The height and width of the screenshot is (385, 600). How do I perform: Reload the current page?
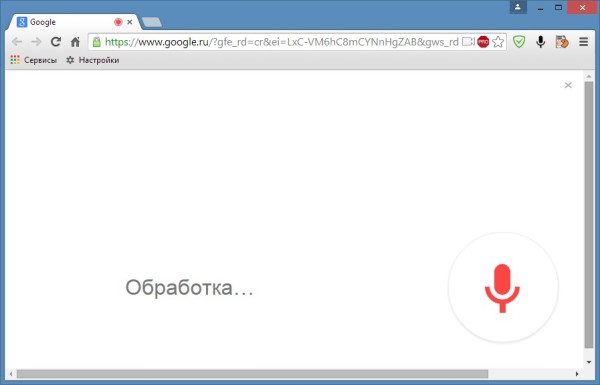coord(56,42)
